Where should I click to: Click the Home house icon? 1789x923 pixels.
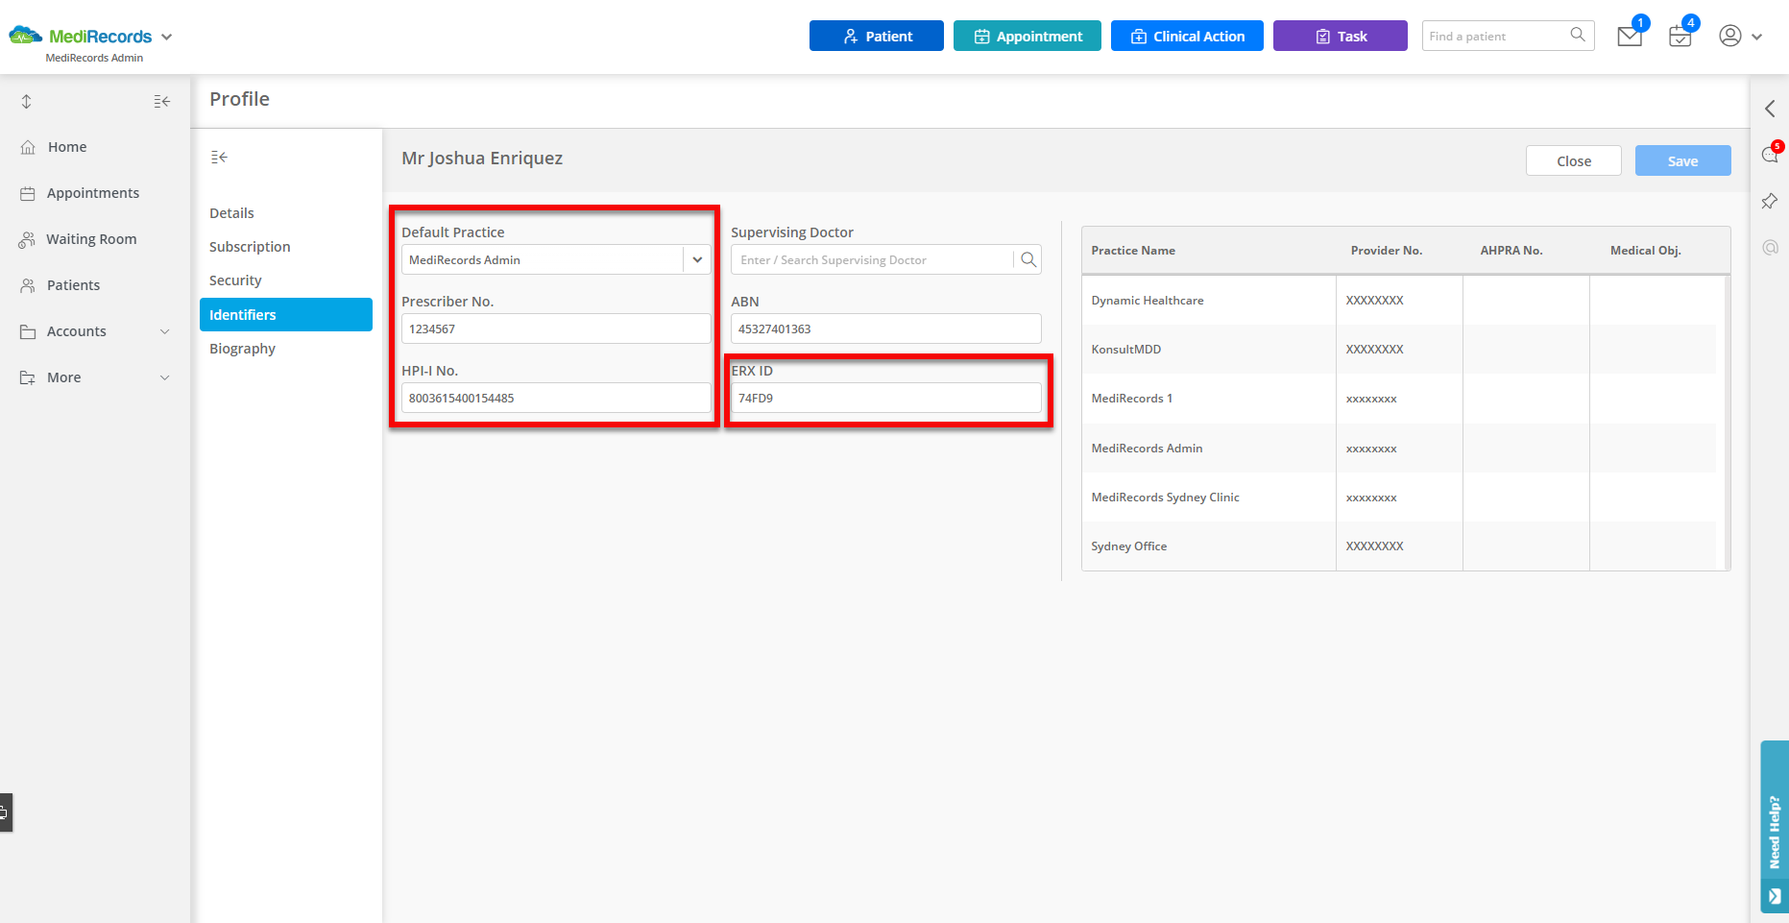[28, 147]
